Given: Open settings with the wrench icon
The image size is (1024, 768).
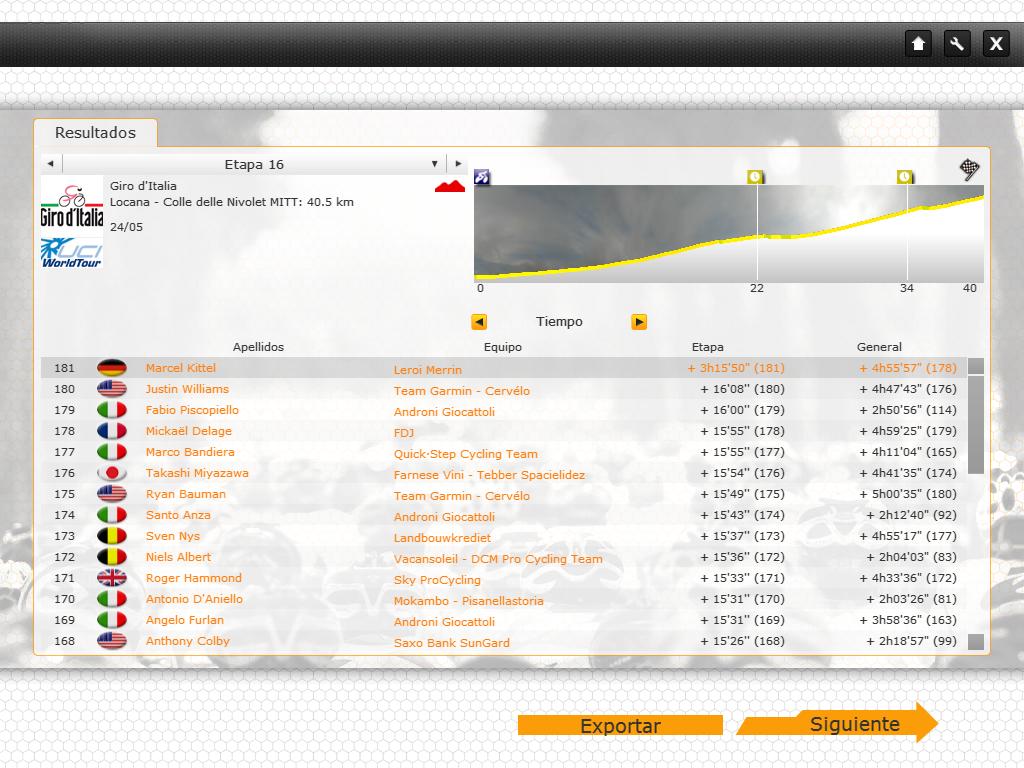Looking at the screenshot, I should point(957,43).
